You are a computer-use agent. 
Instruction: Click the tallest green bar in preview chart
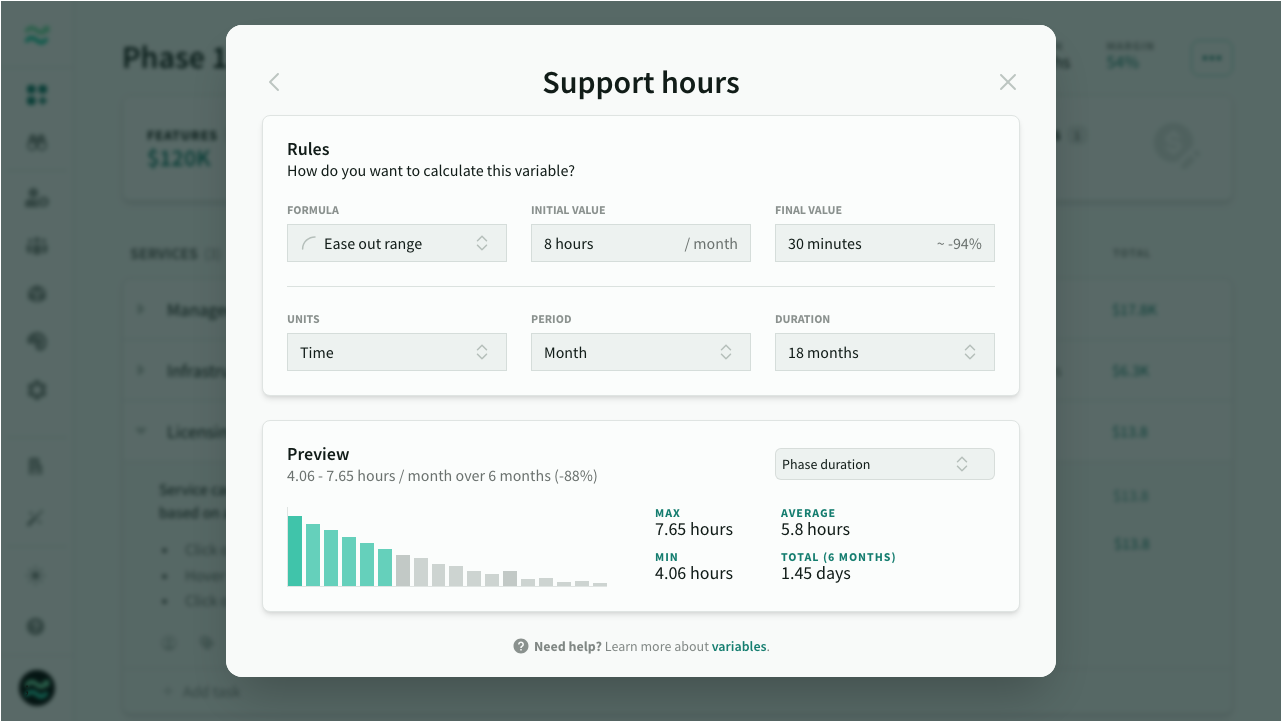[x=295, y=551]
